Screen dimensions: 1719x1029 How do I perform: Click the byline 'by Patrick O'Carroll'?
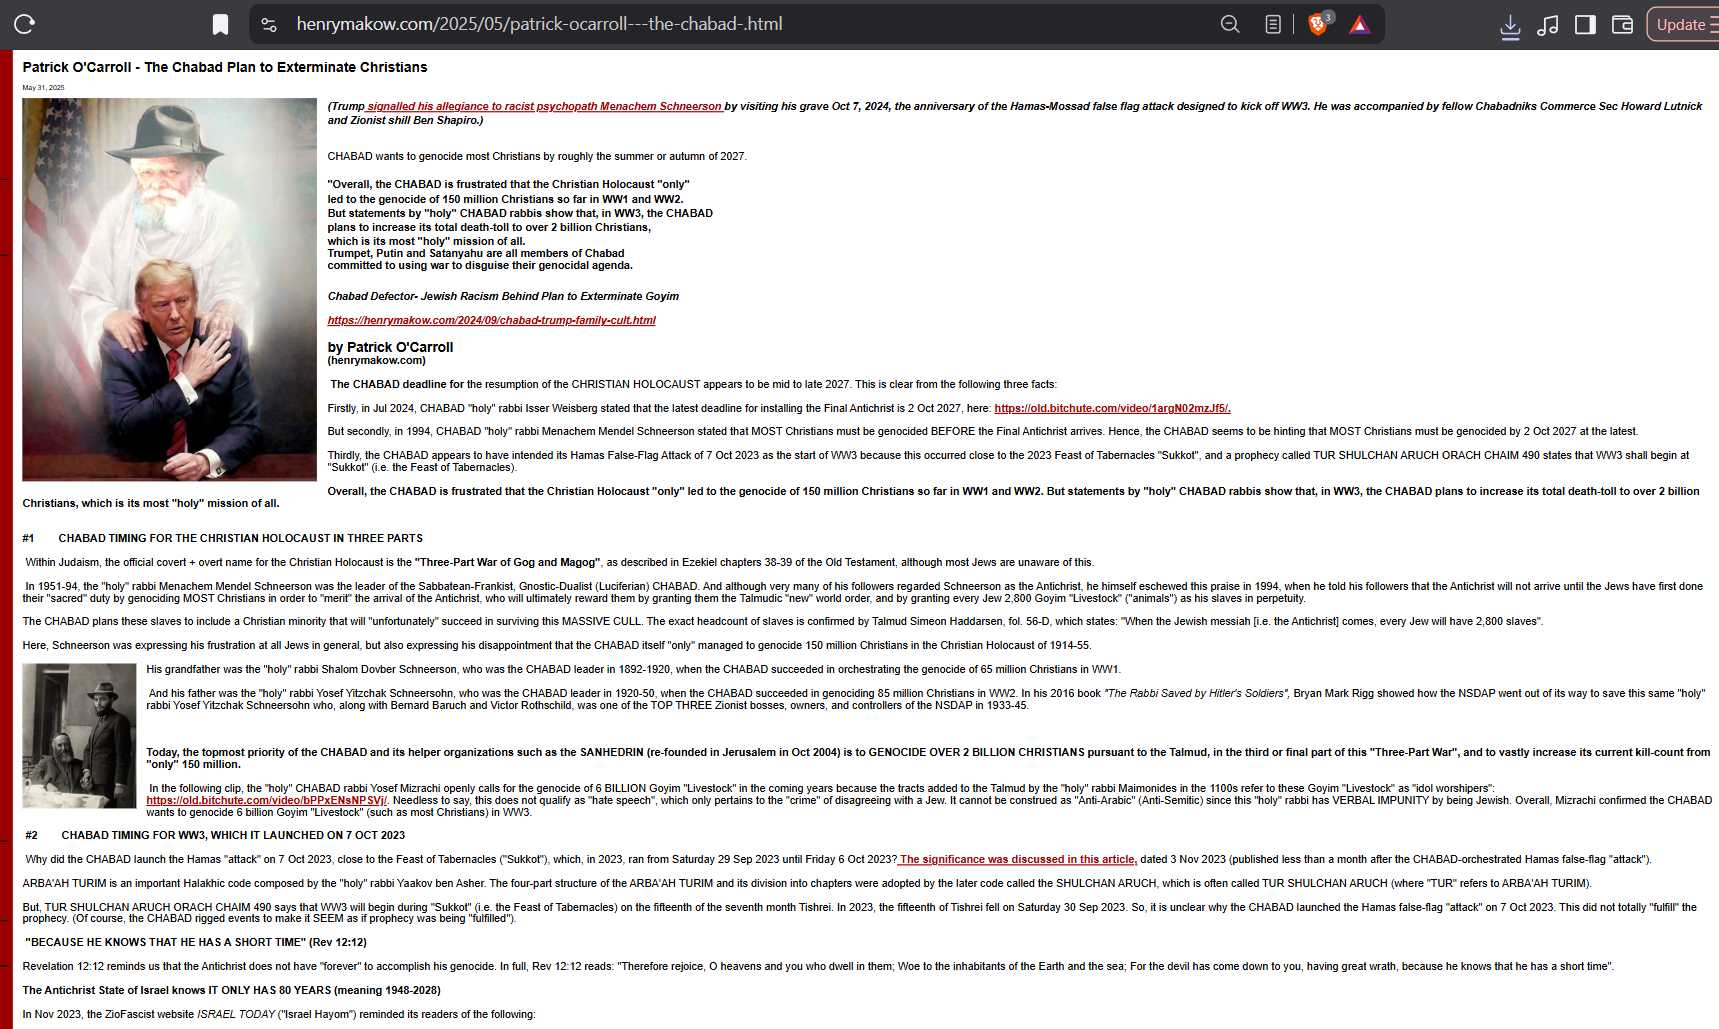pos(390,347)
